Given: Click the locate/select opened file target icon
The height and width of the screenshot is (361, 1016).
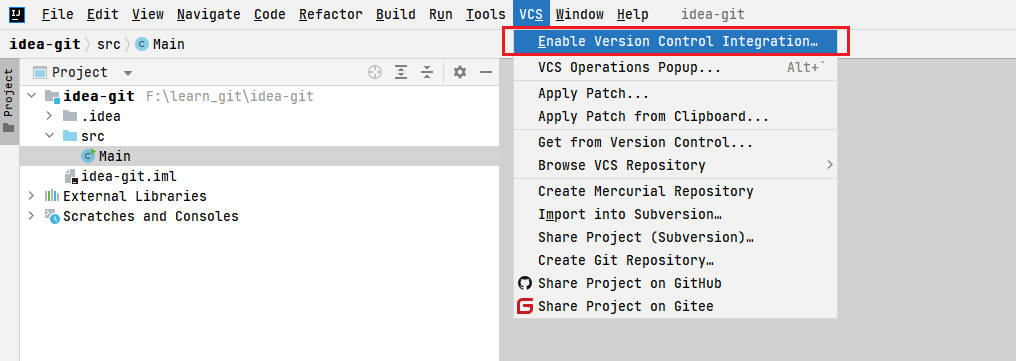Looking at the screenshot, I should (x=375, y=73).
